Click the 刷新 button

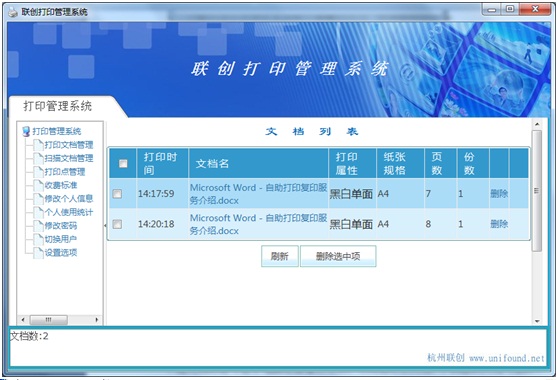280,256
